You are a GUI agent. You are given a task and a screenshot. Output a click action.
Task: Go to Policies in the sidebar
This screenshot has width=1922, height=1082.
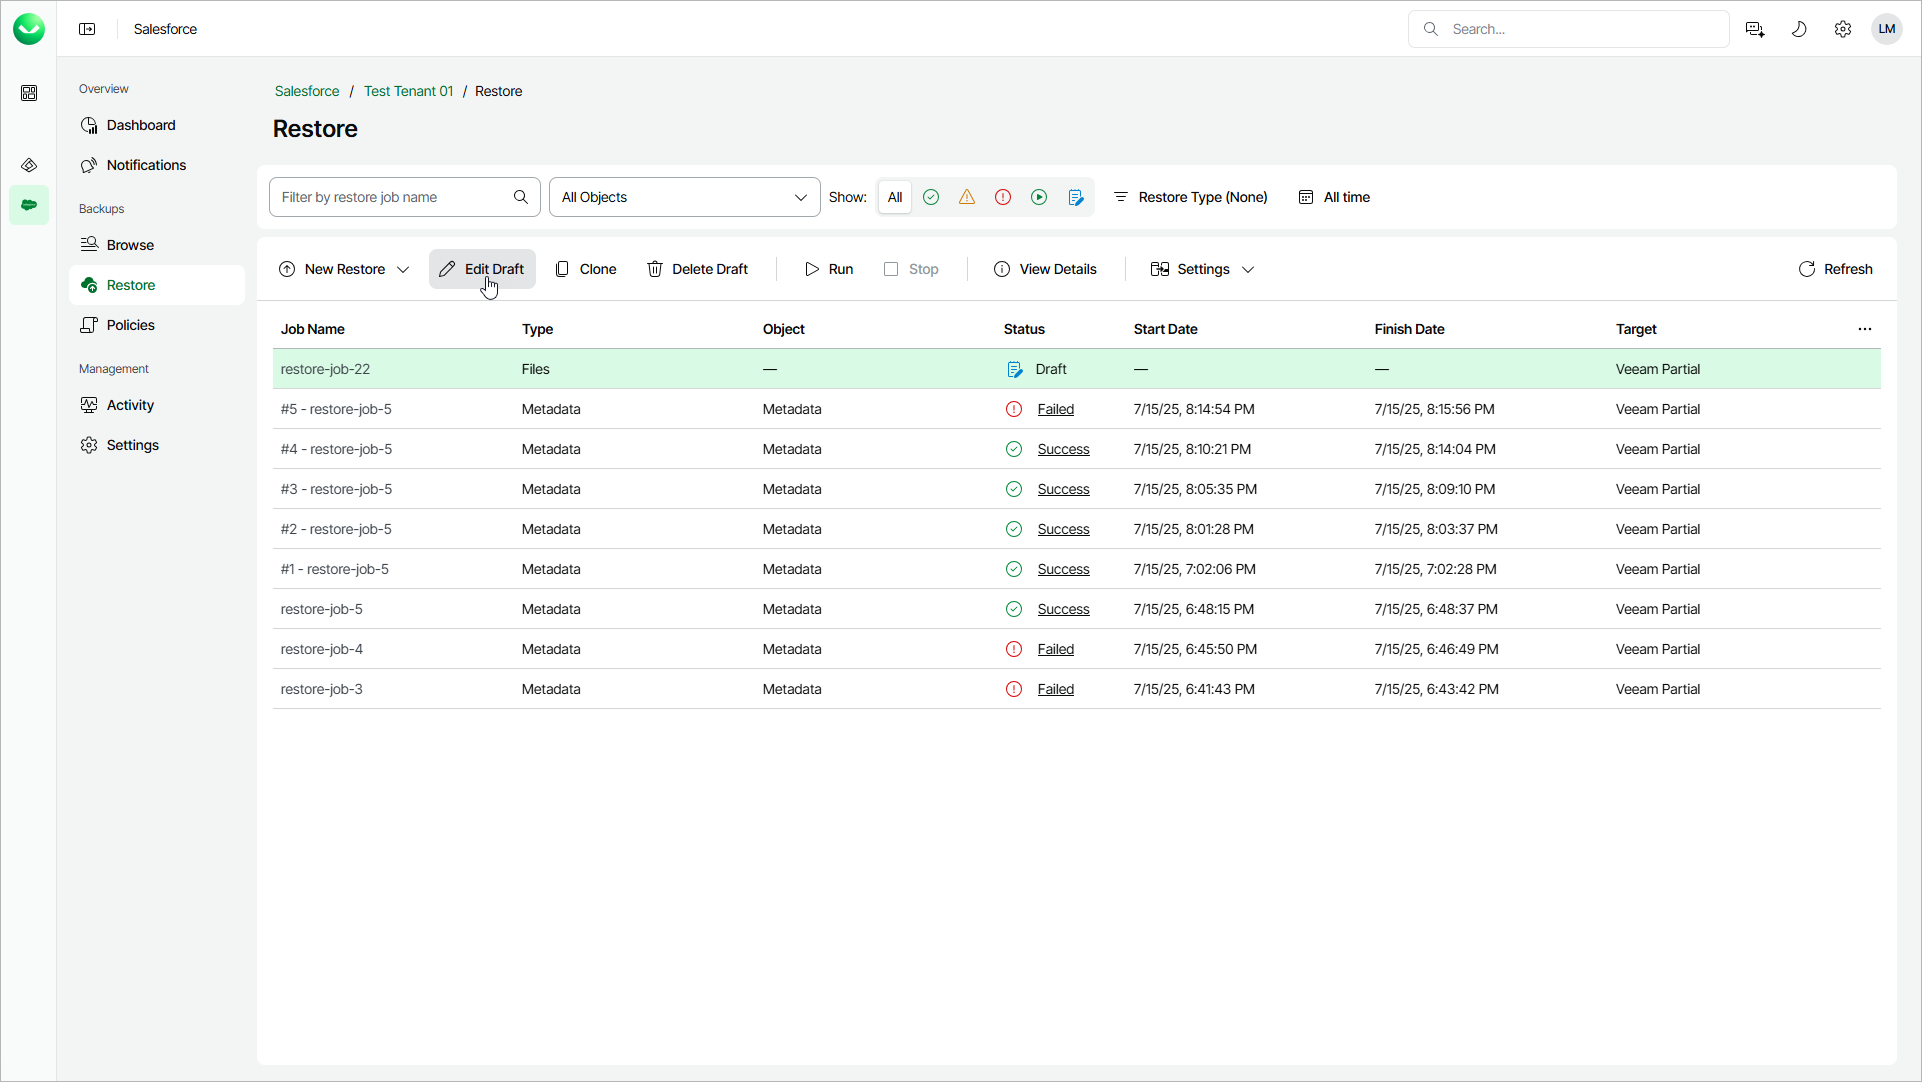pos(130,325)
